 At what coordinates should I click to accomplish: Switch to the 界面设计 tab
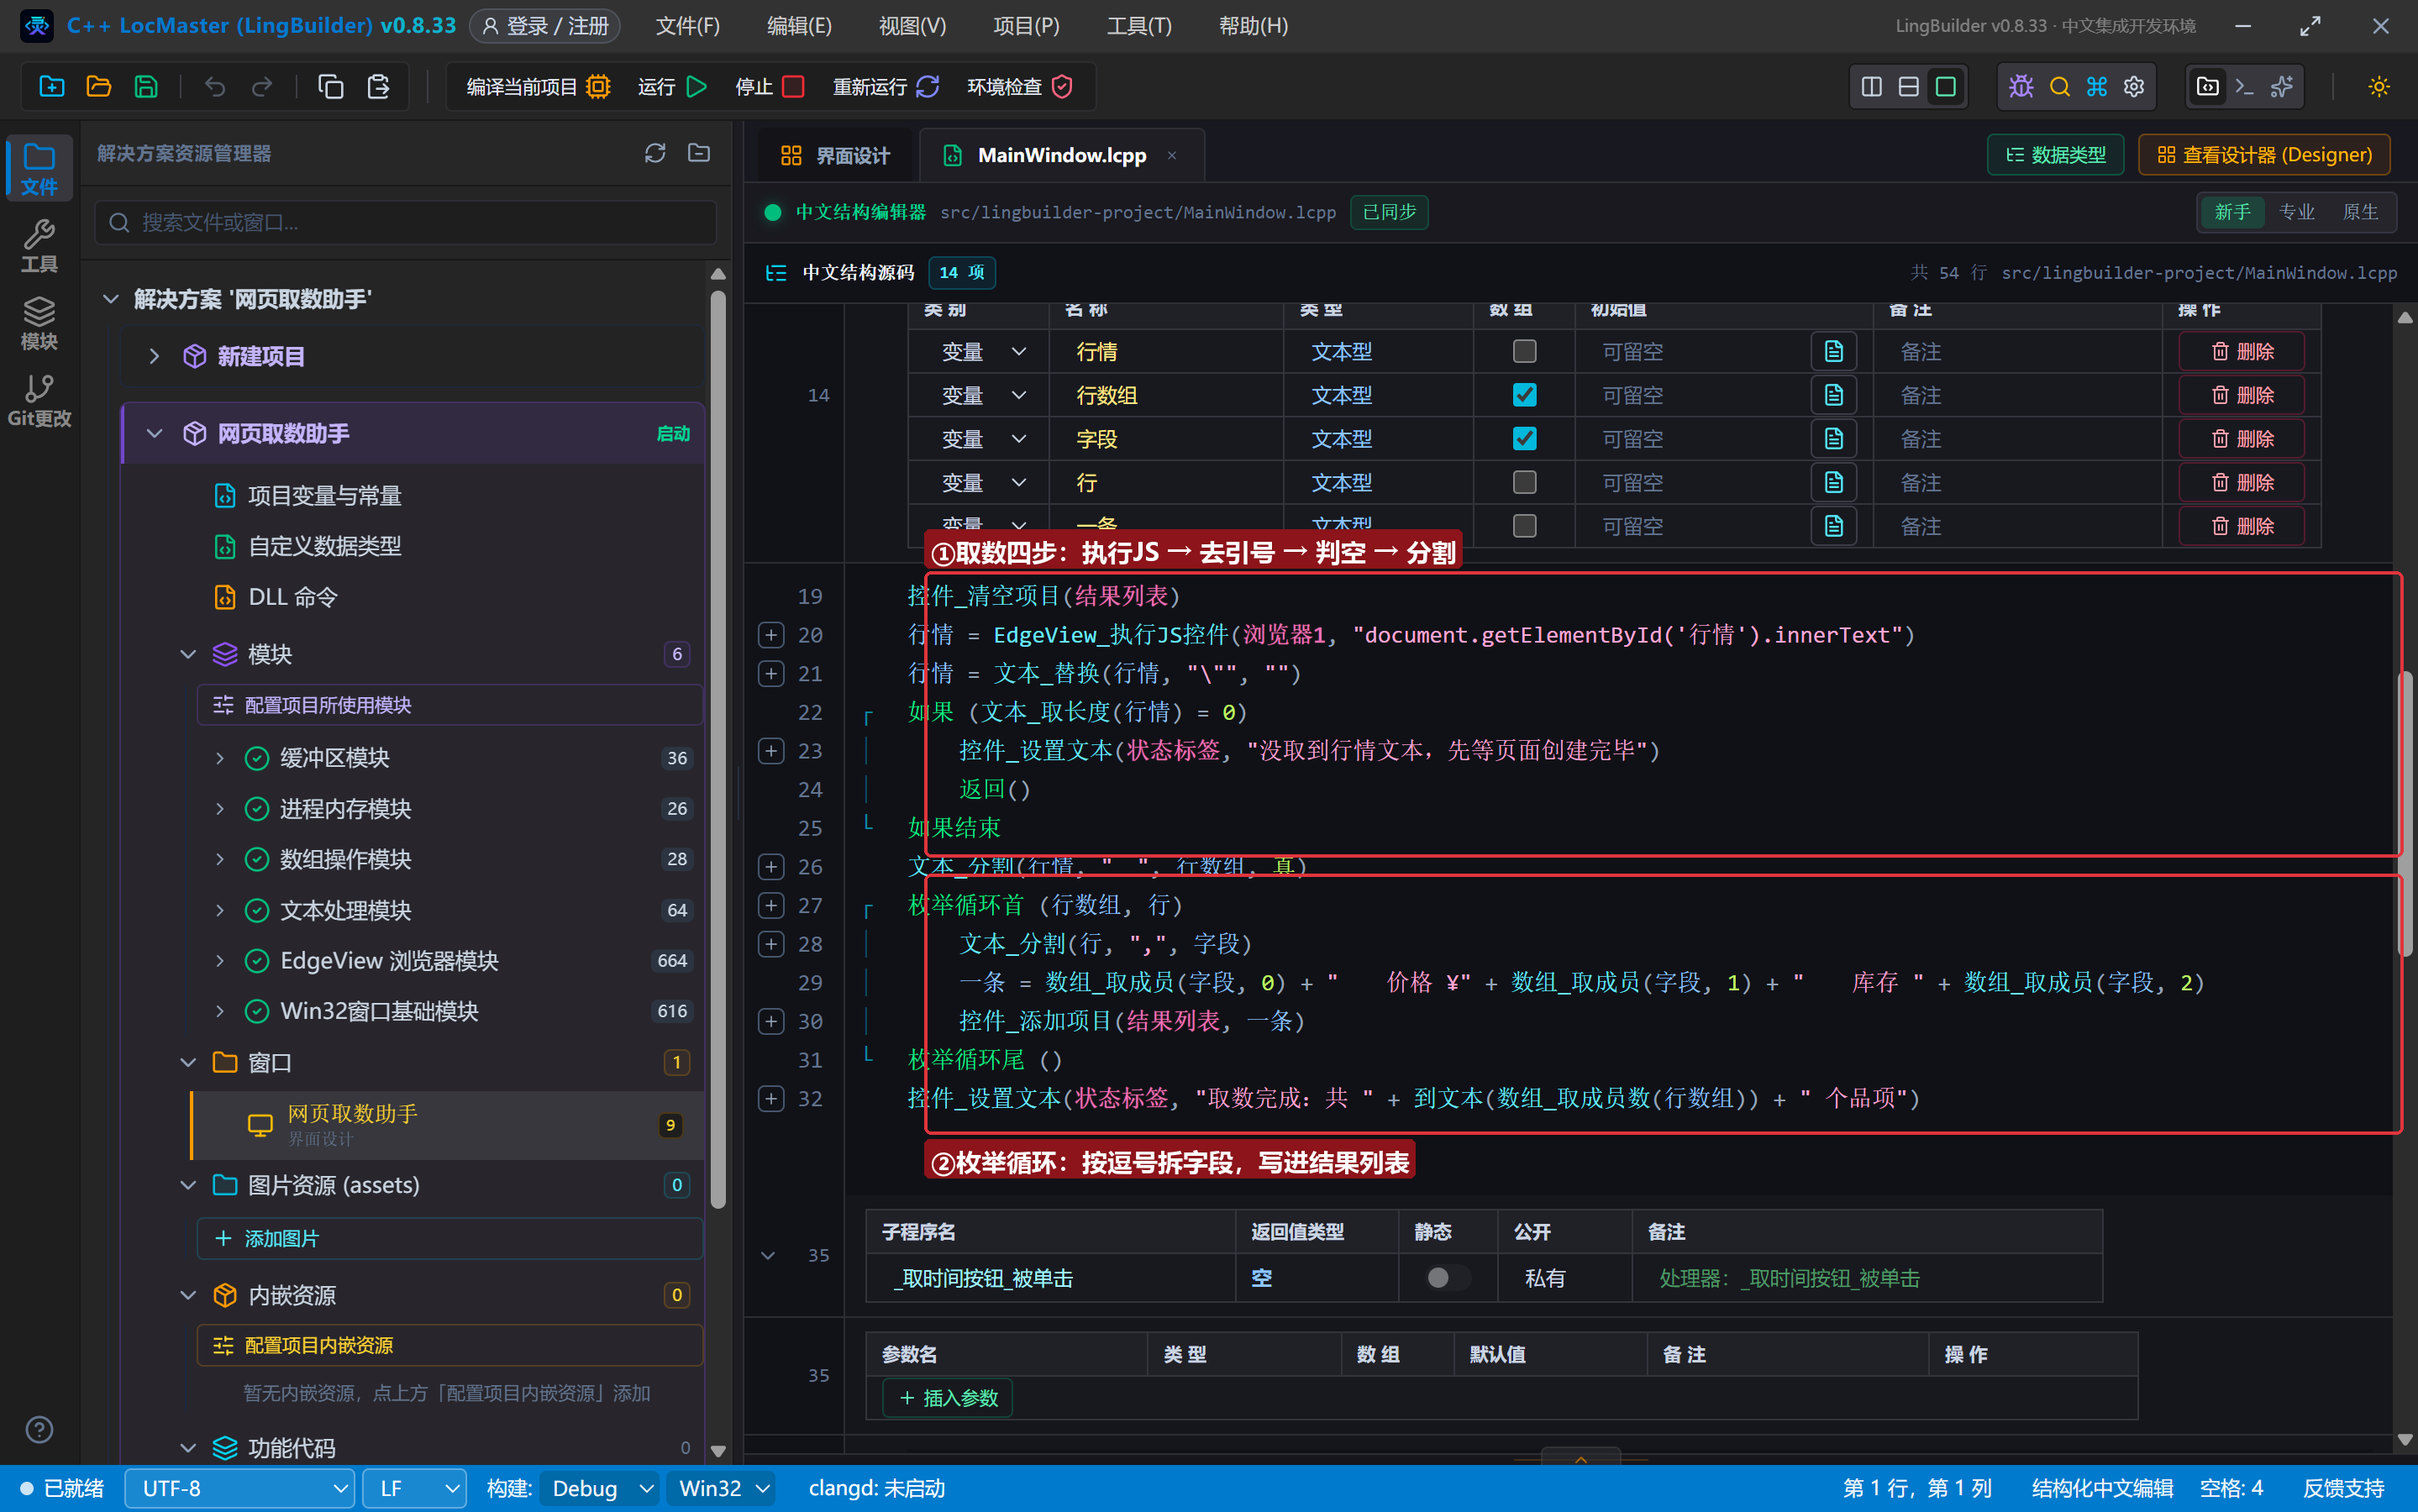[834, 155]
